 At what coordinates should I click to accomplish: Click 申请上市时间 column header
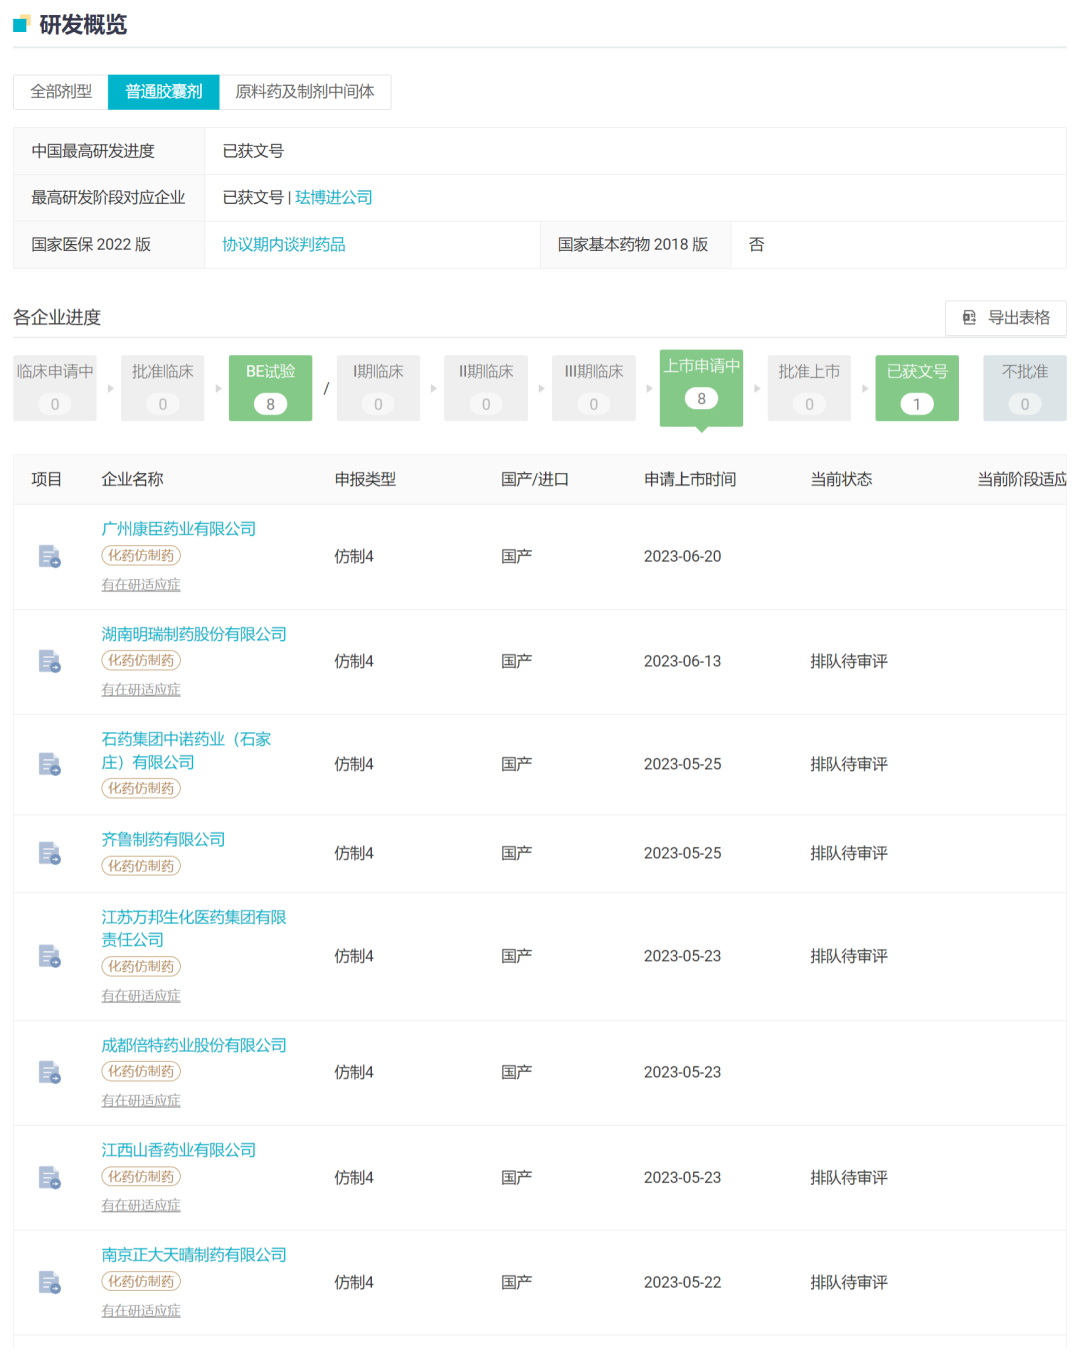click(690, 479)
